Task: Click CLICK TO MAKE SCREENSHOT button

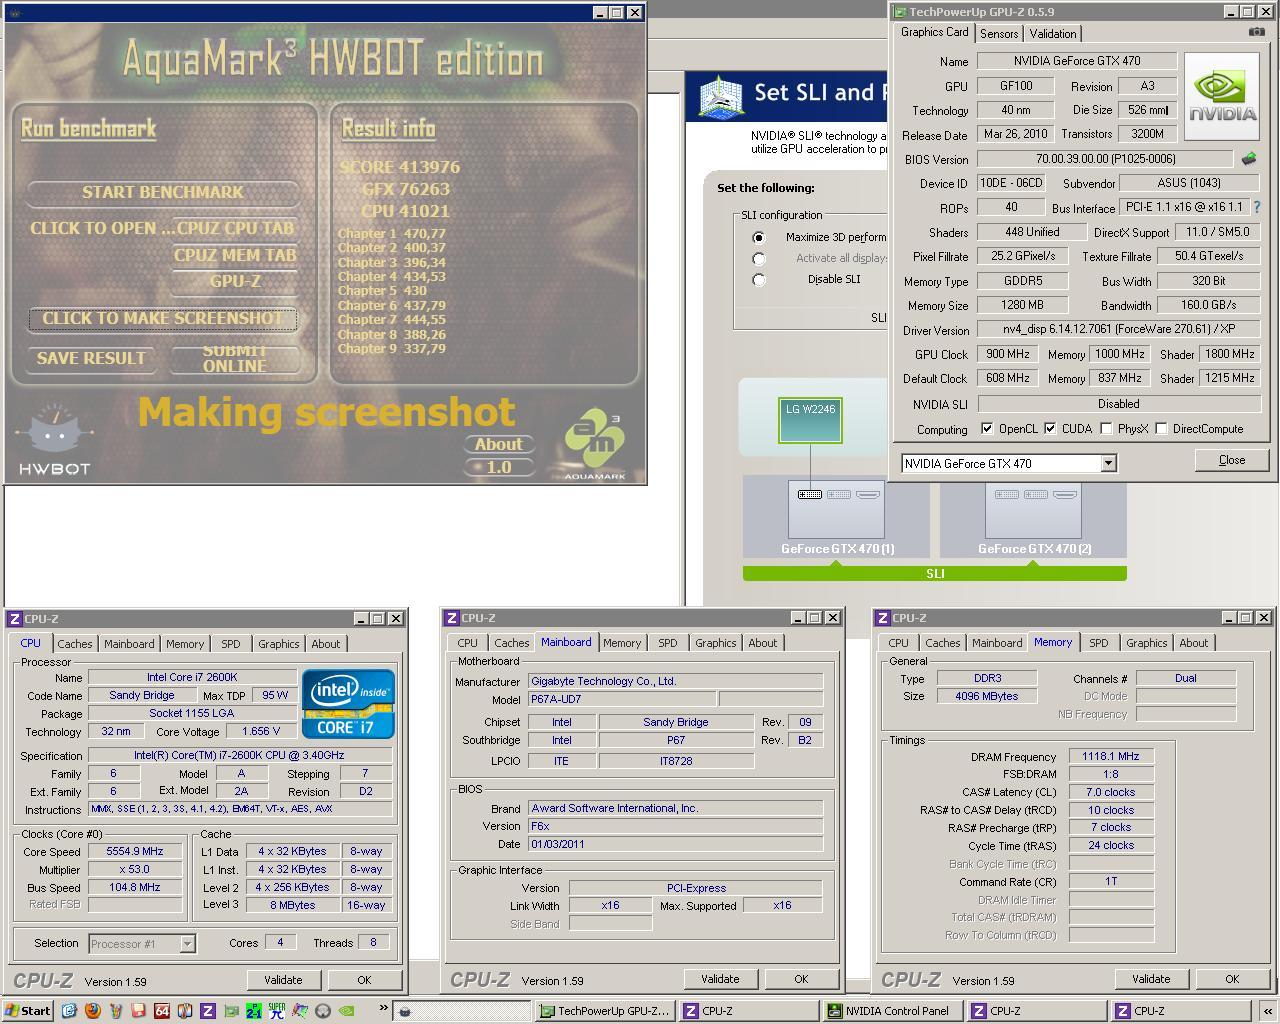Action: pyautogui.click(x=163, y=318)
